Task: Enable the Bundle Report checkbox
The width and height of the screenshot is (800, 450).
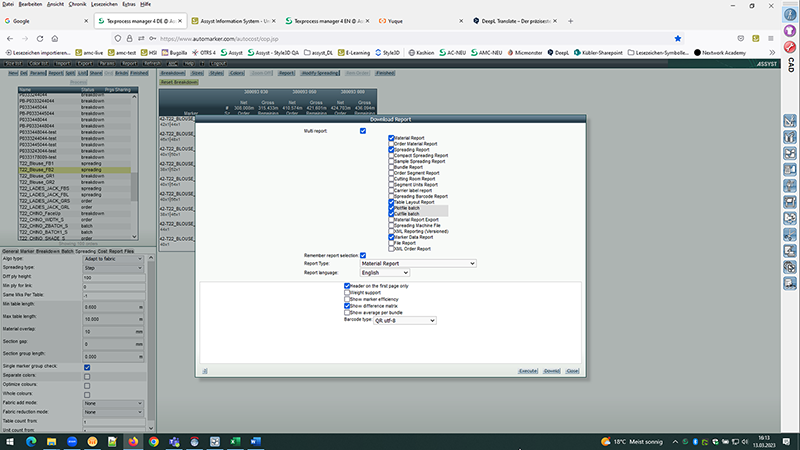Action: 392,165
